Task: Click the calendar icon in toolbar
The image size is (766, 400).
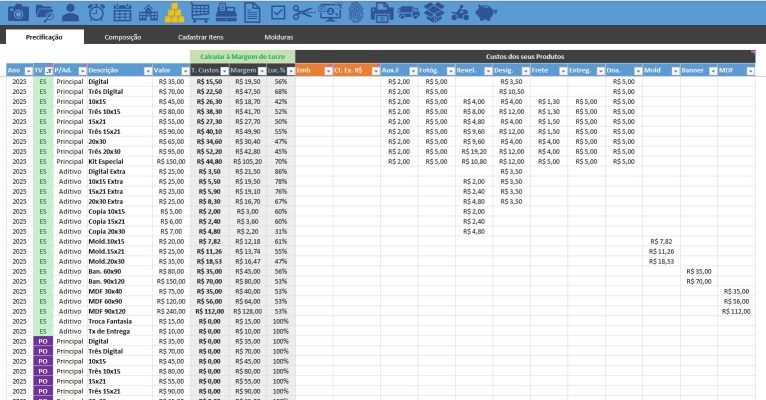Action: pos(122,12)
